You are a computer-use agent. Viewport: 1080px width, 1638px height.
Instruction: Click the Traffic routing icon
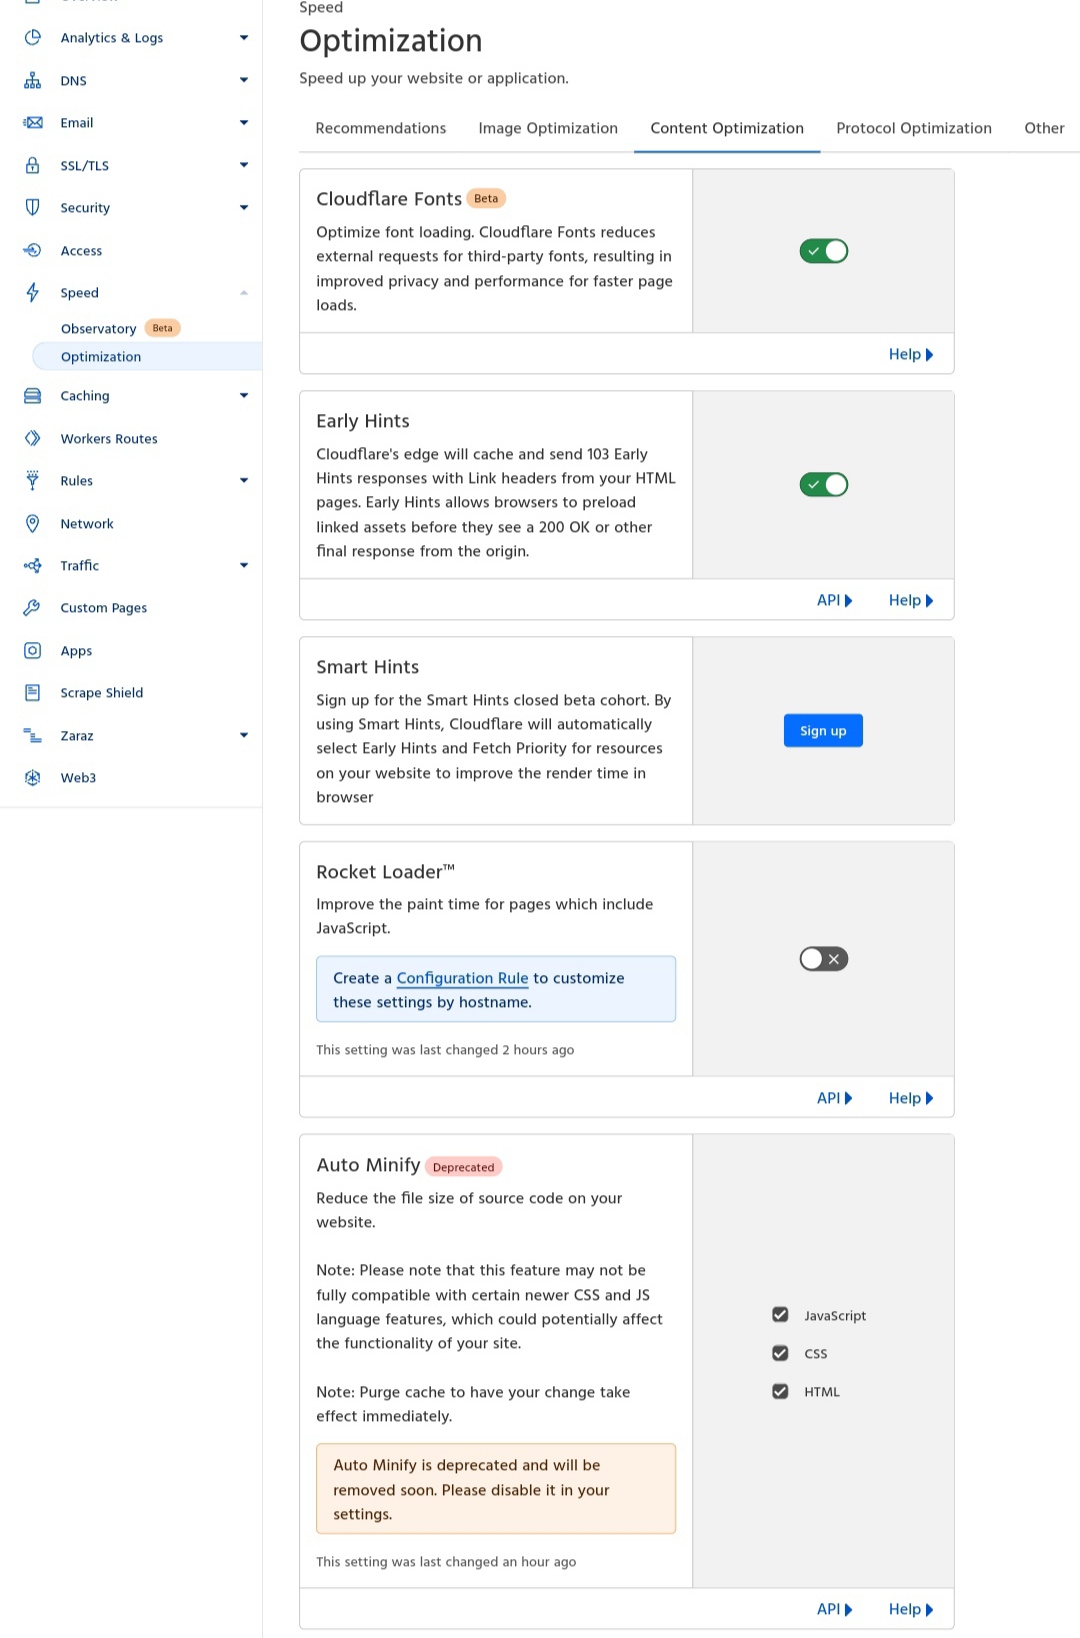coord(33,565)
